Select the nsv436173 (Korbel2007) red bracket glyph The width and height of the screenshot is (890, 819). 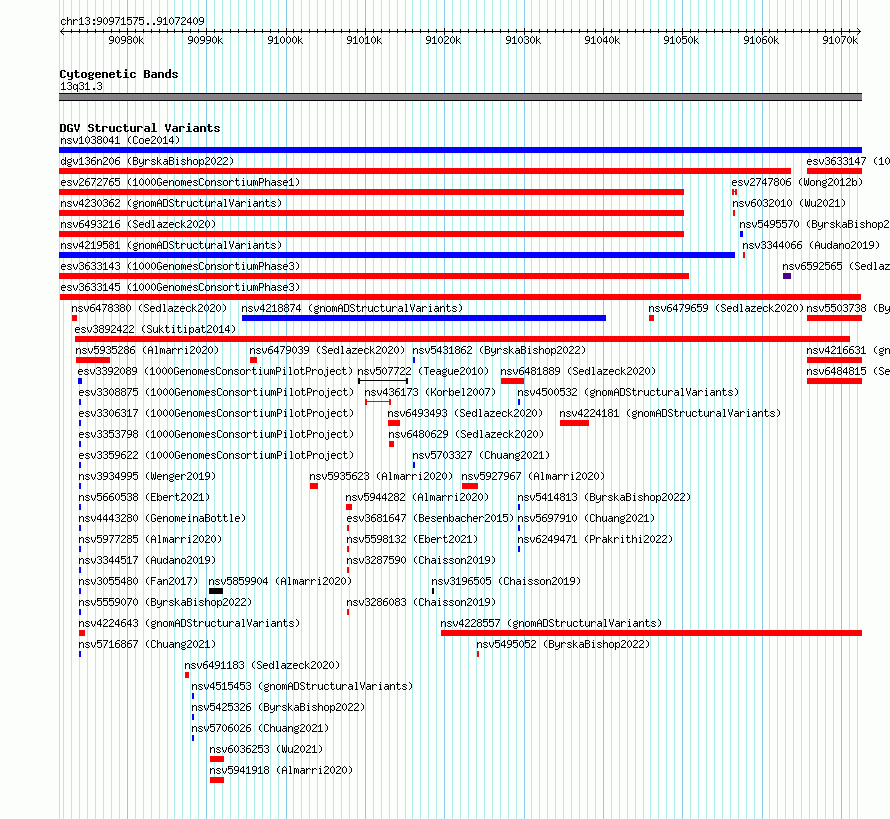(378, 402)
